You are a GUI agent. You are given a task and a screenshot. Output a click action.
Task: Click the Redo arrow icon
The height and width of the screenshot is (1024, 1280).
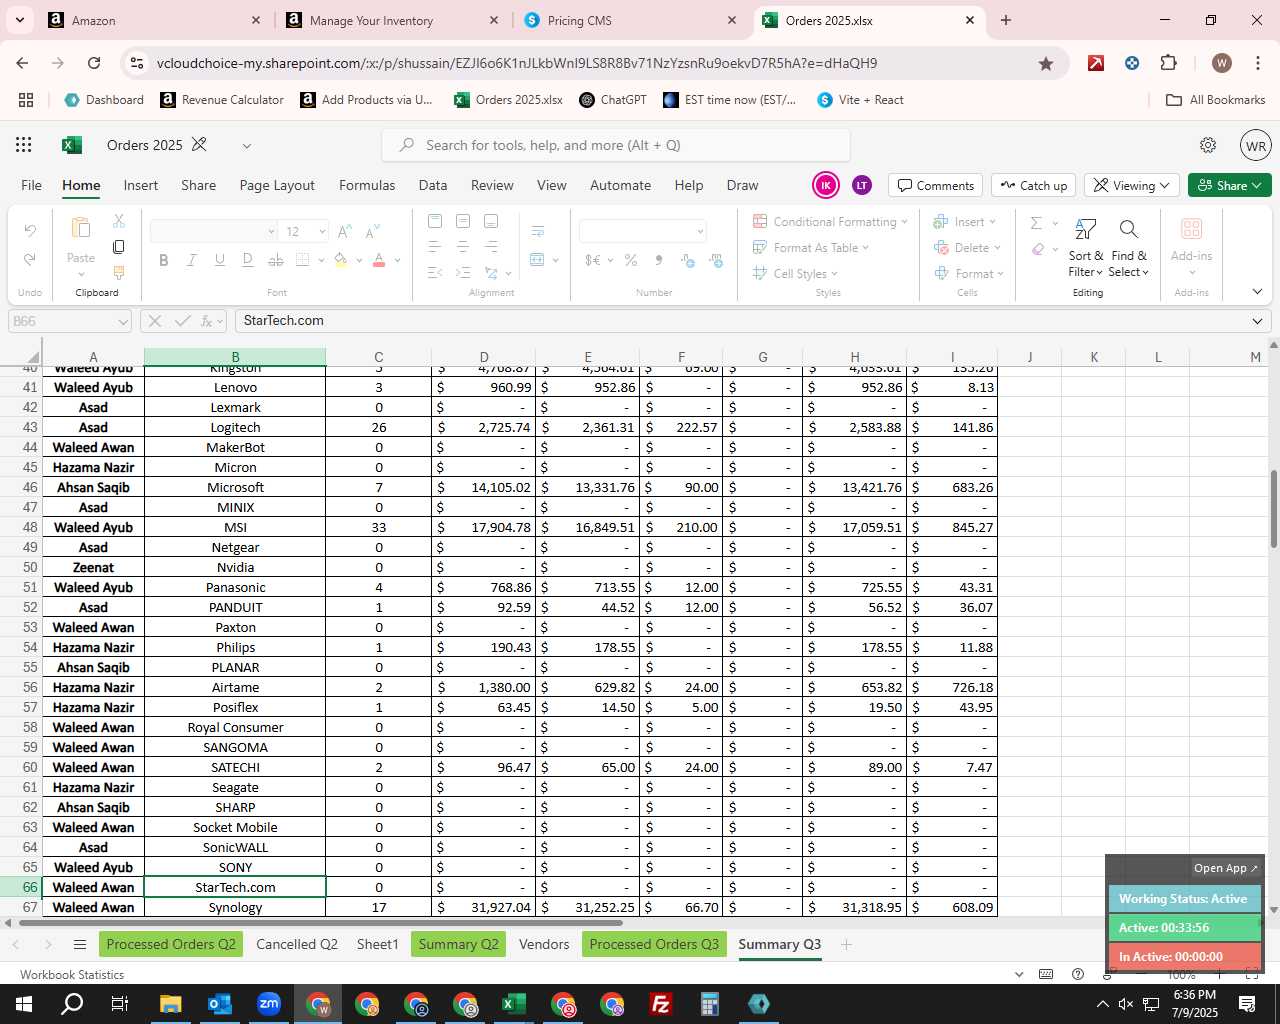coord(30,259)
